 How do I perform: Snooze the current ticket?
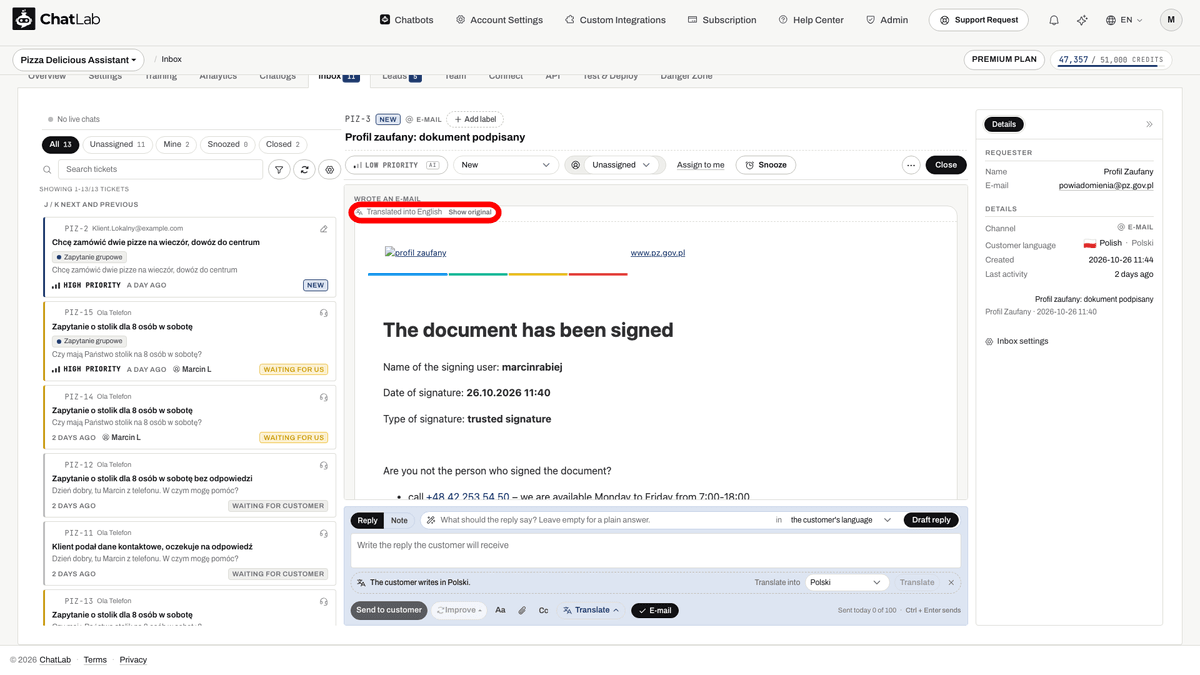(x=766, y=165)
